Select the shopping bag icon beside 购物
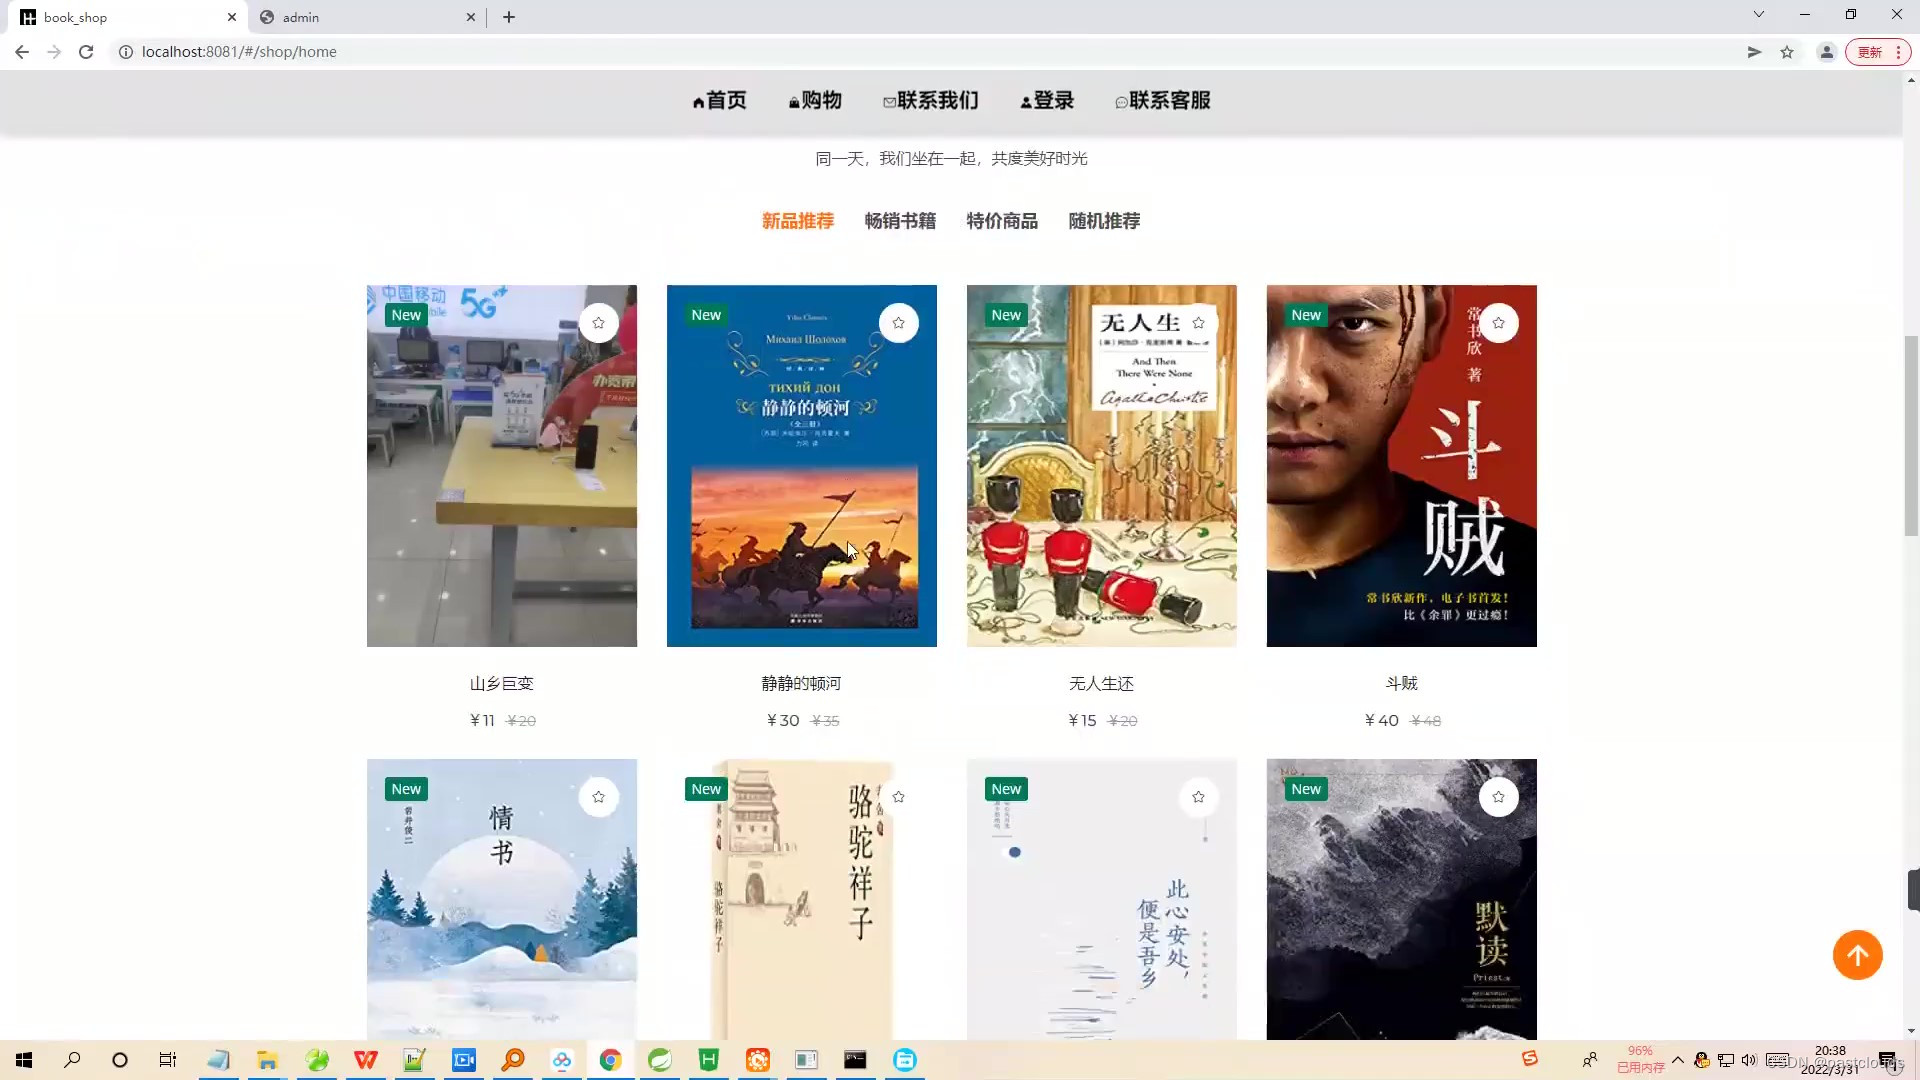Viewport: 1920px width, 1080px height. pyautogui.click(x=793, y=100)
